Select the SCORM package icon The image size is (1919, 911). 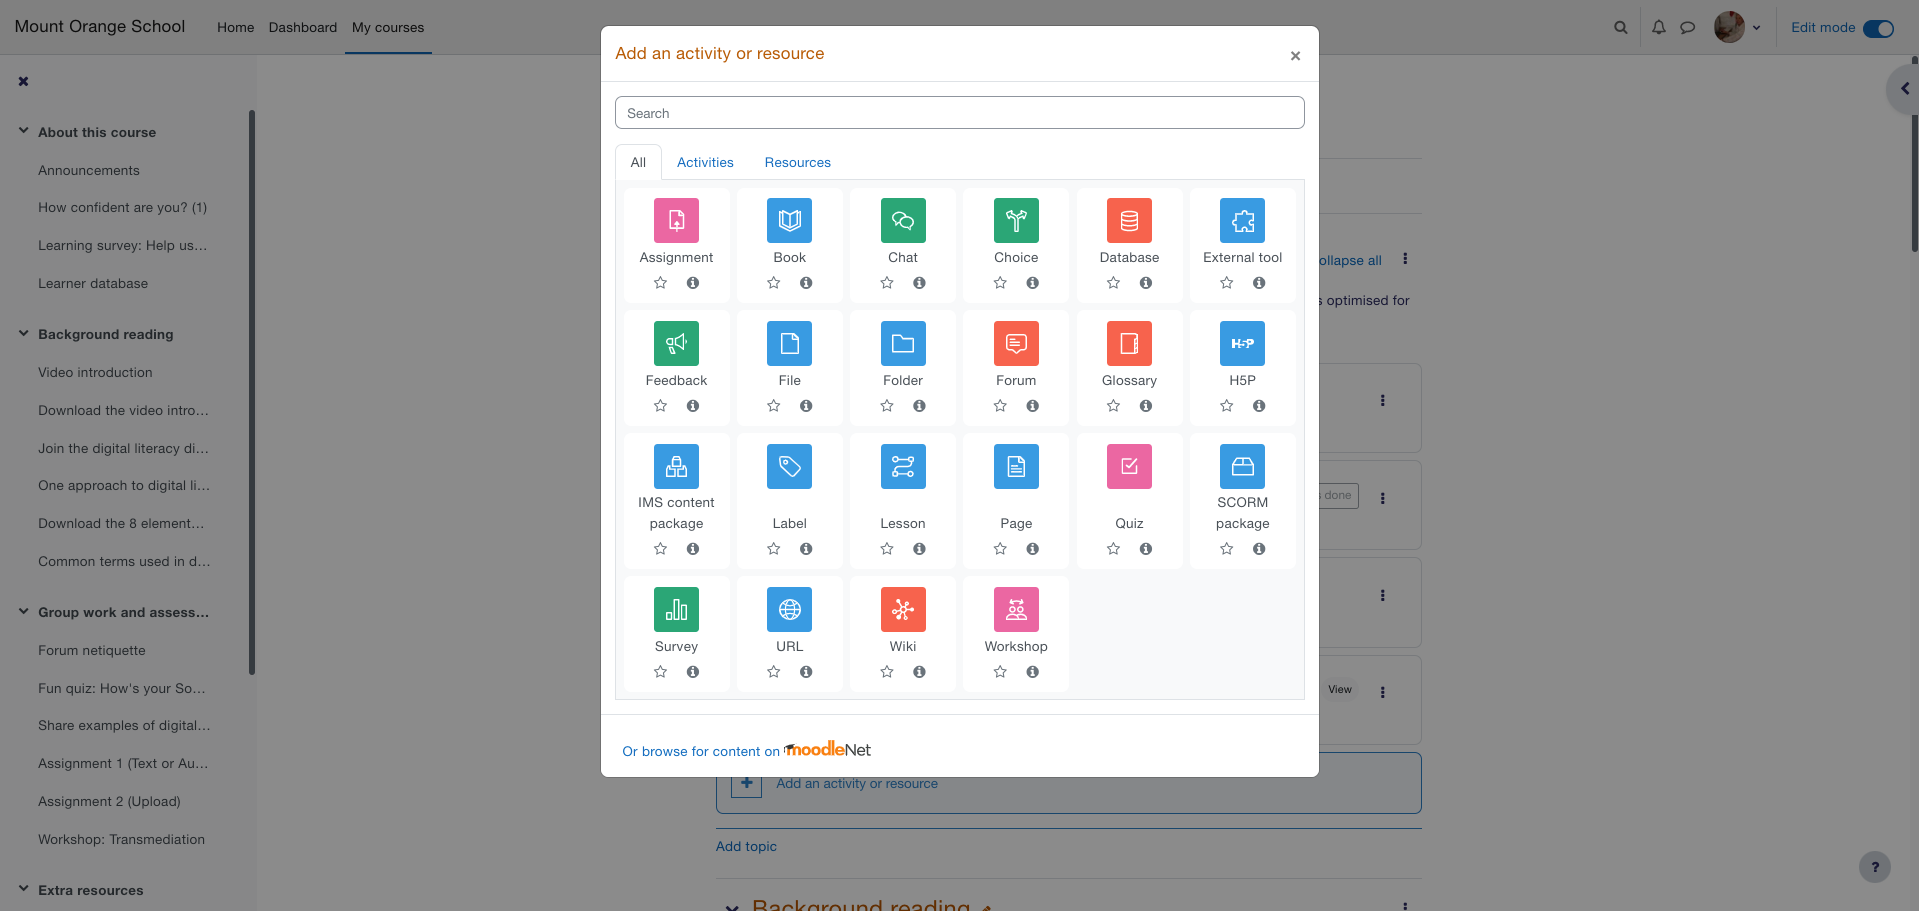click(x=1242, y=466)
